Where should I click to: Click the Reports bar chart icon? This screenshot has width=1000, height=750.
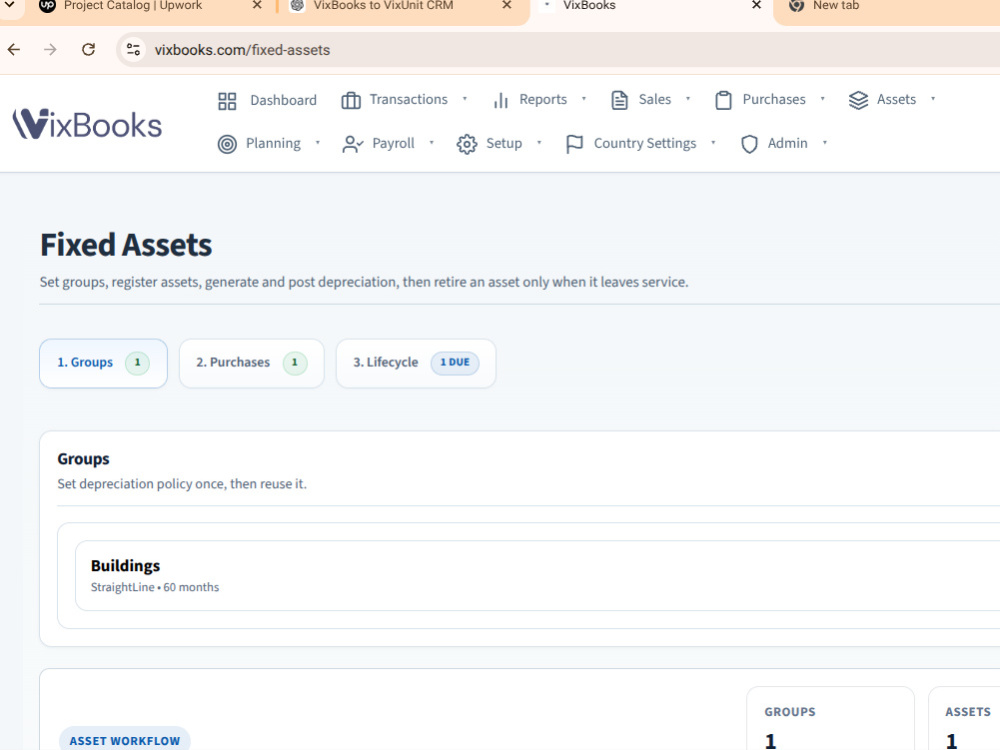501,100
